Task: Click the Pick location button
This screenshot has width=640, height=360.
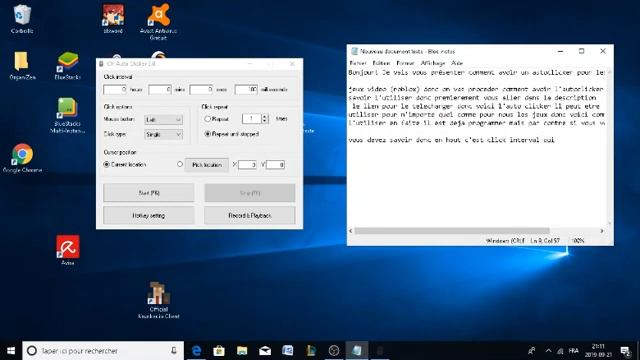Action: point(207,164)
